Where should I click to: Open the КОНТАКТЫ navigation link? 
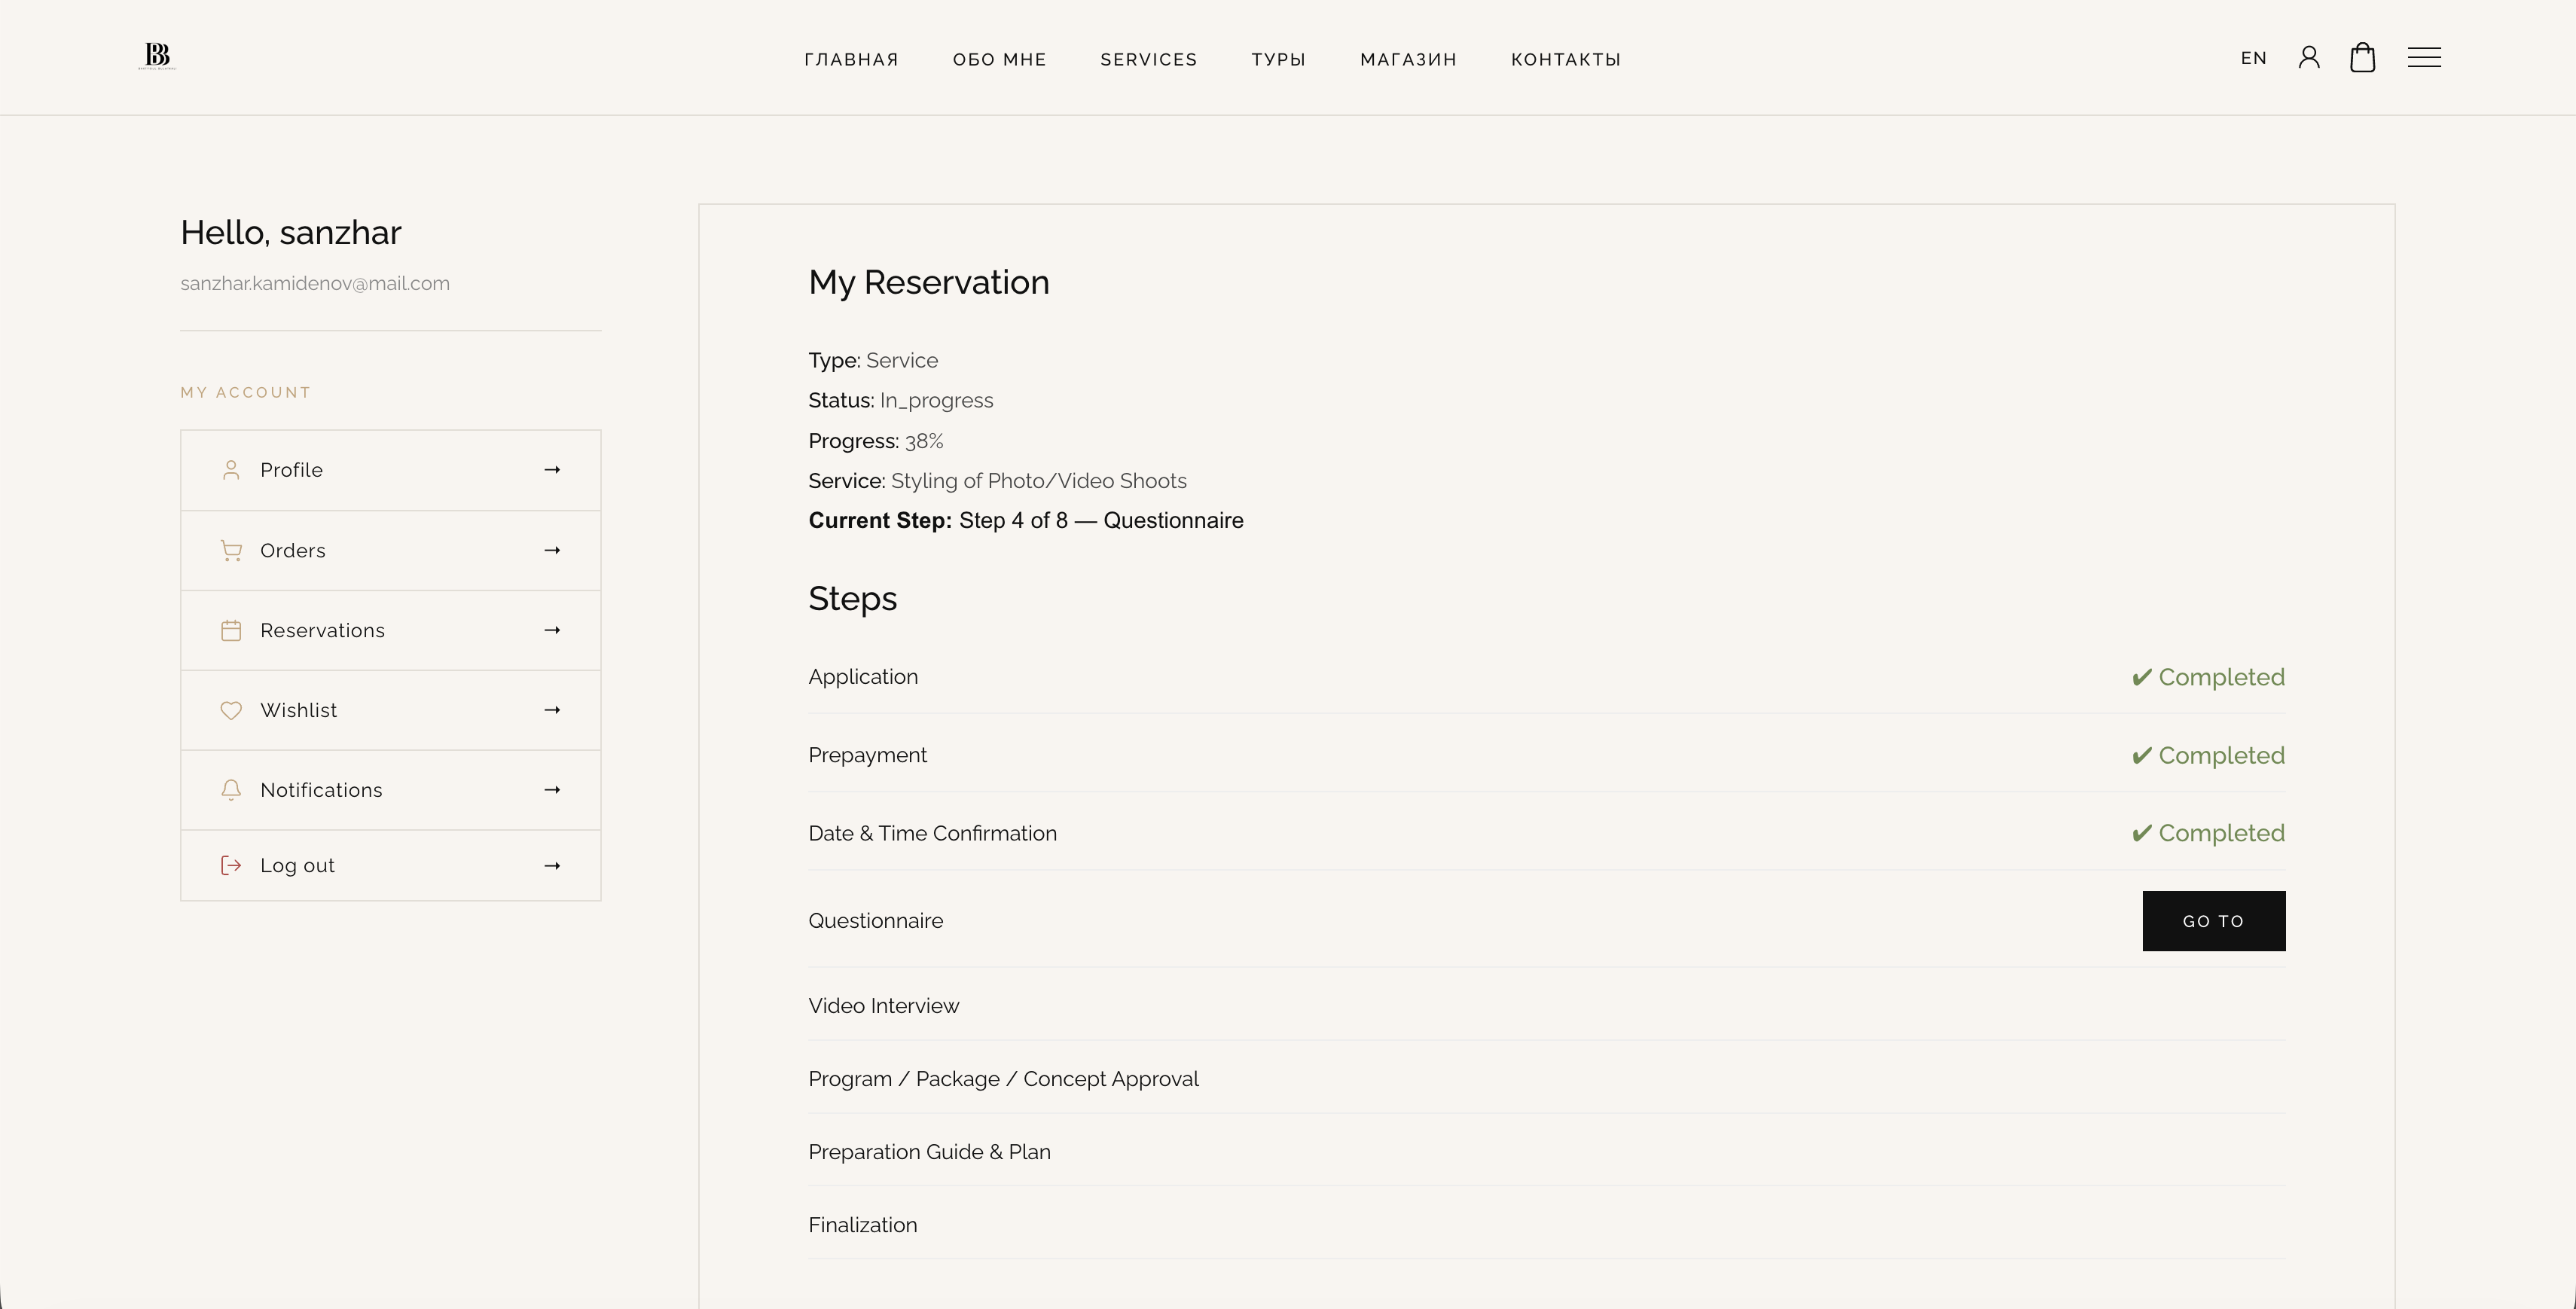coord(1566,59)
